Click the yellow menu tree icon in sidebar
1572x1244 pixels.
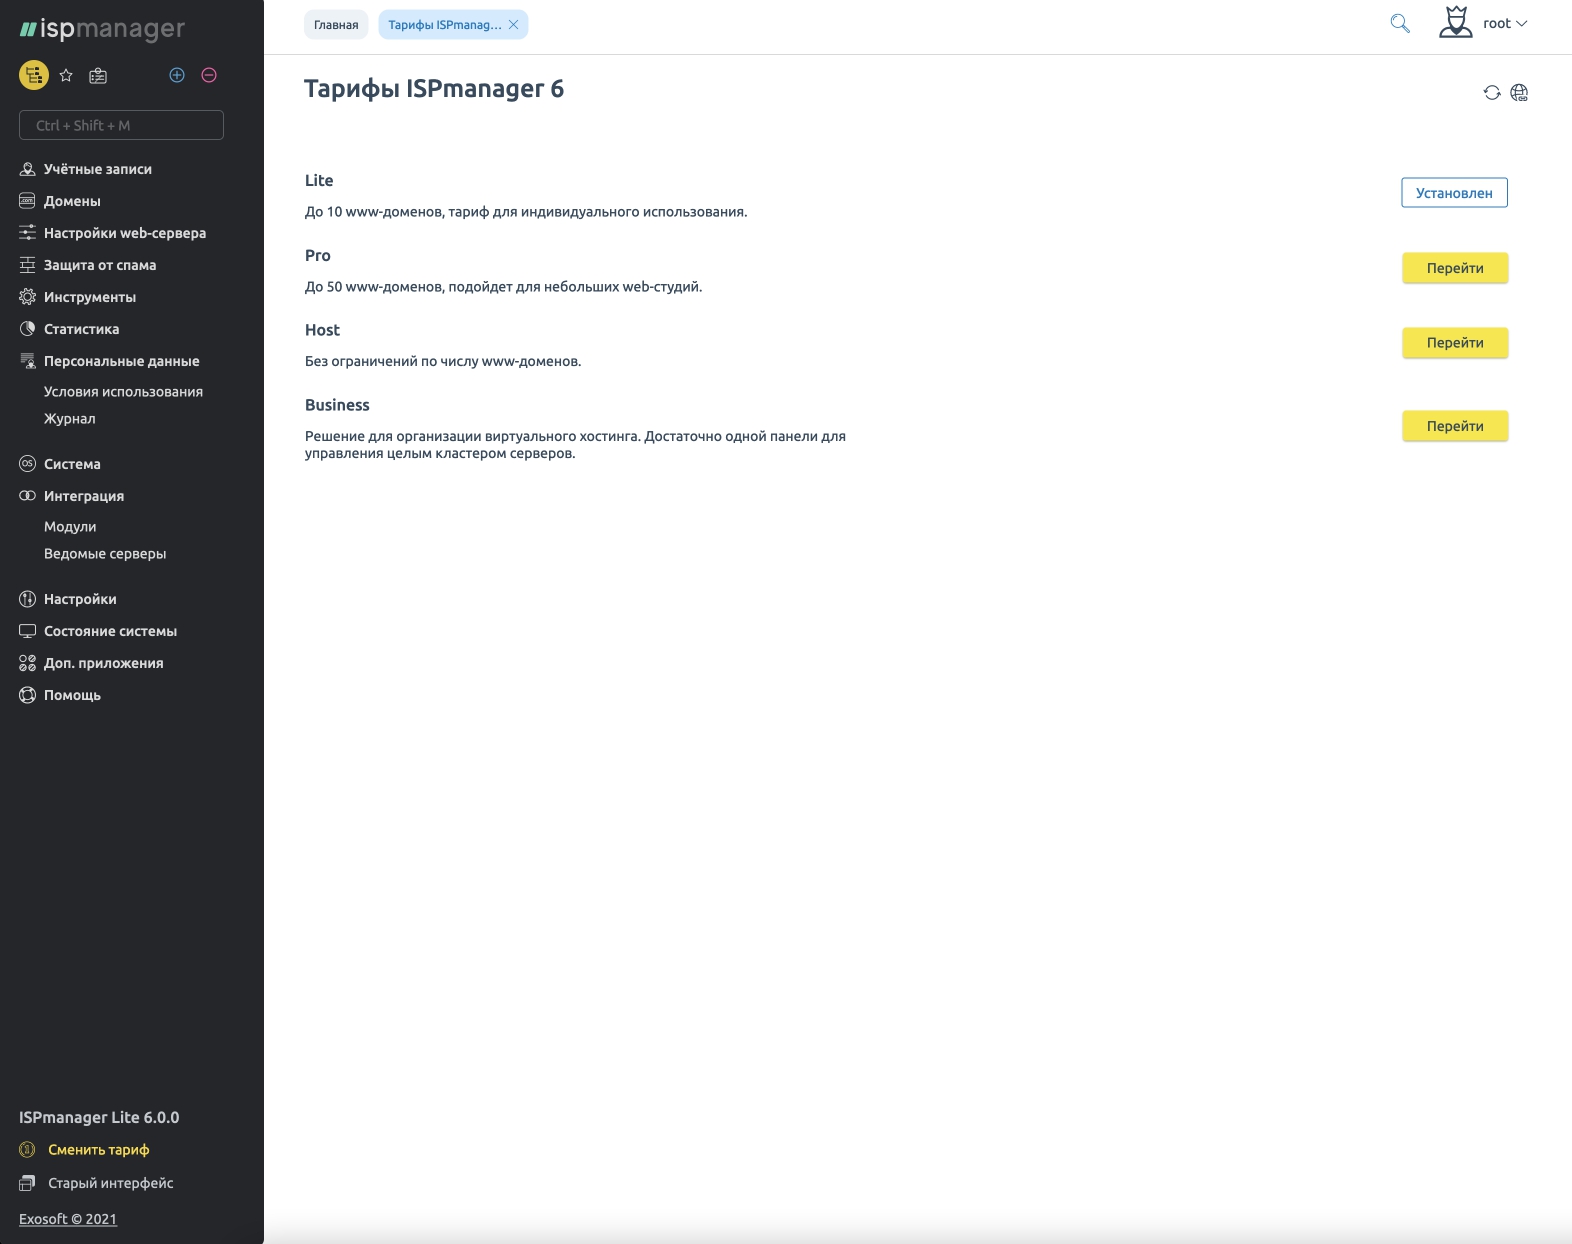click(x=34, y=75)
